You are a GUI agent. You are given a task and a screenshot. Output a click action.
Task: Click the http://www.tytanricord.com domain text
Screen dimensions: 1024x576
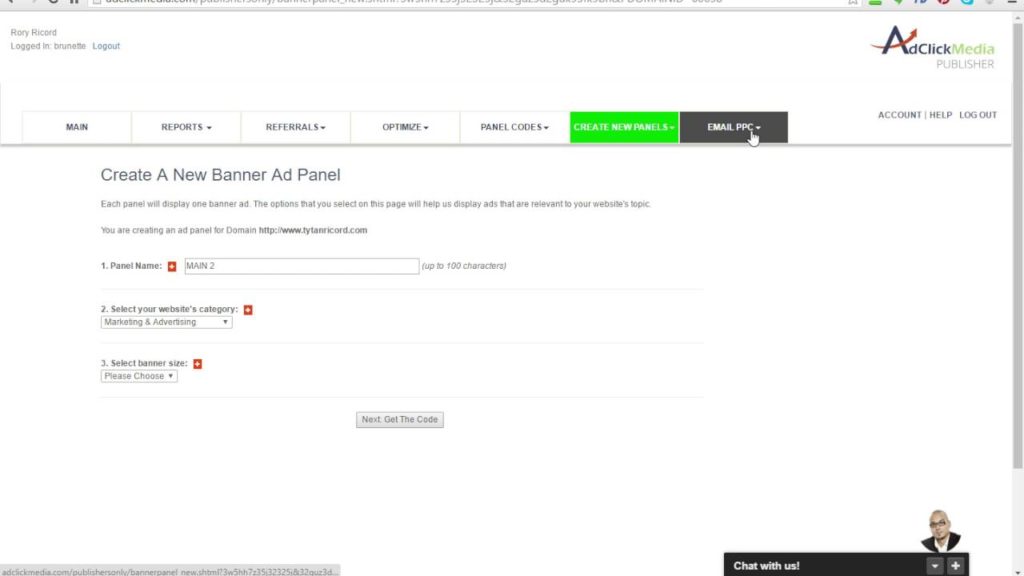313,231
